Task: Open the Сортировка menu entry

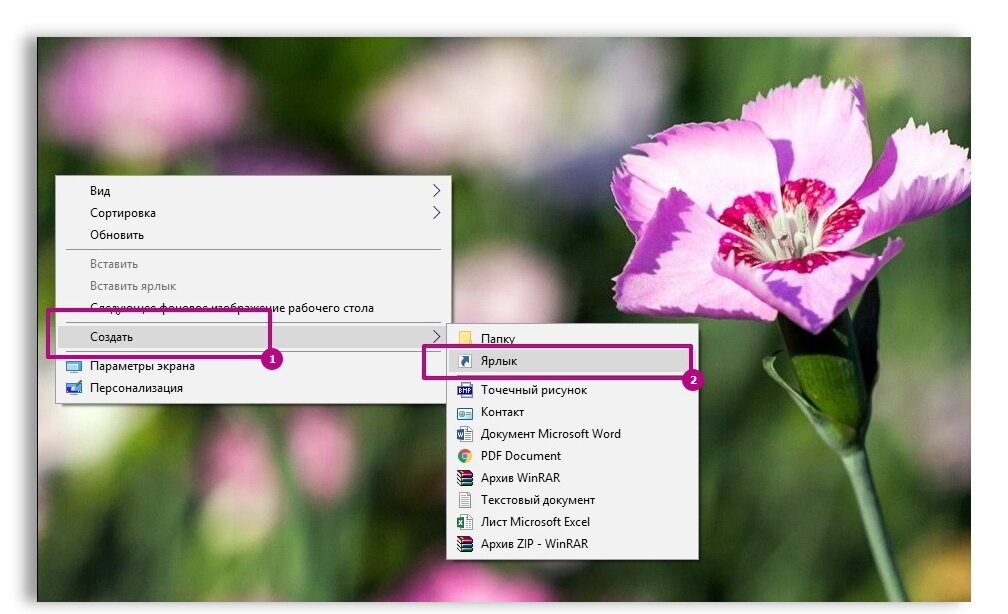Action: click(x=253, y=212)
